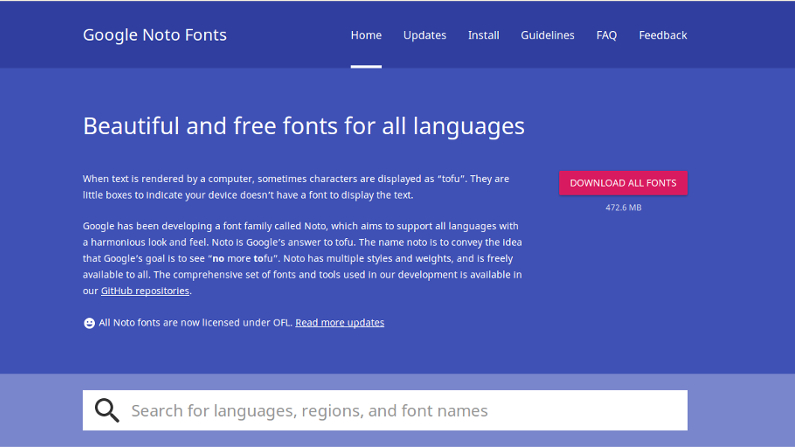The width and height of the screenshot is (795, 447).
Task: Click the smiley face icon by the OFL notice
Action: tap(89, 323)
